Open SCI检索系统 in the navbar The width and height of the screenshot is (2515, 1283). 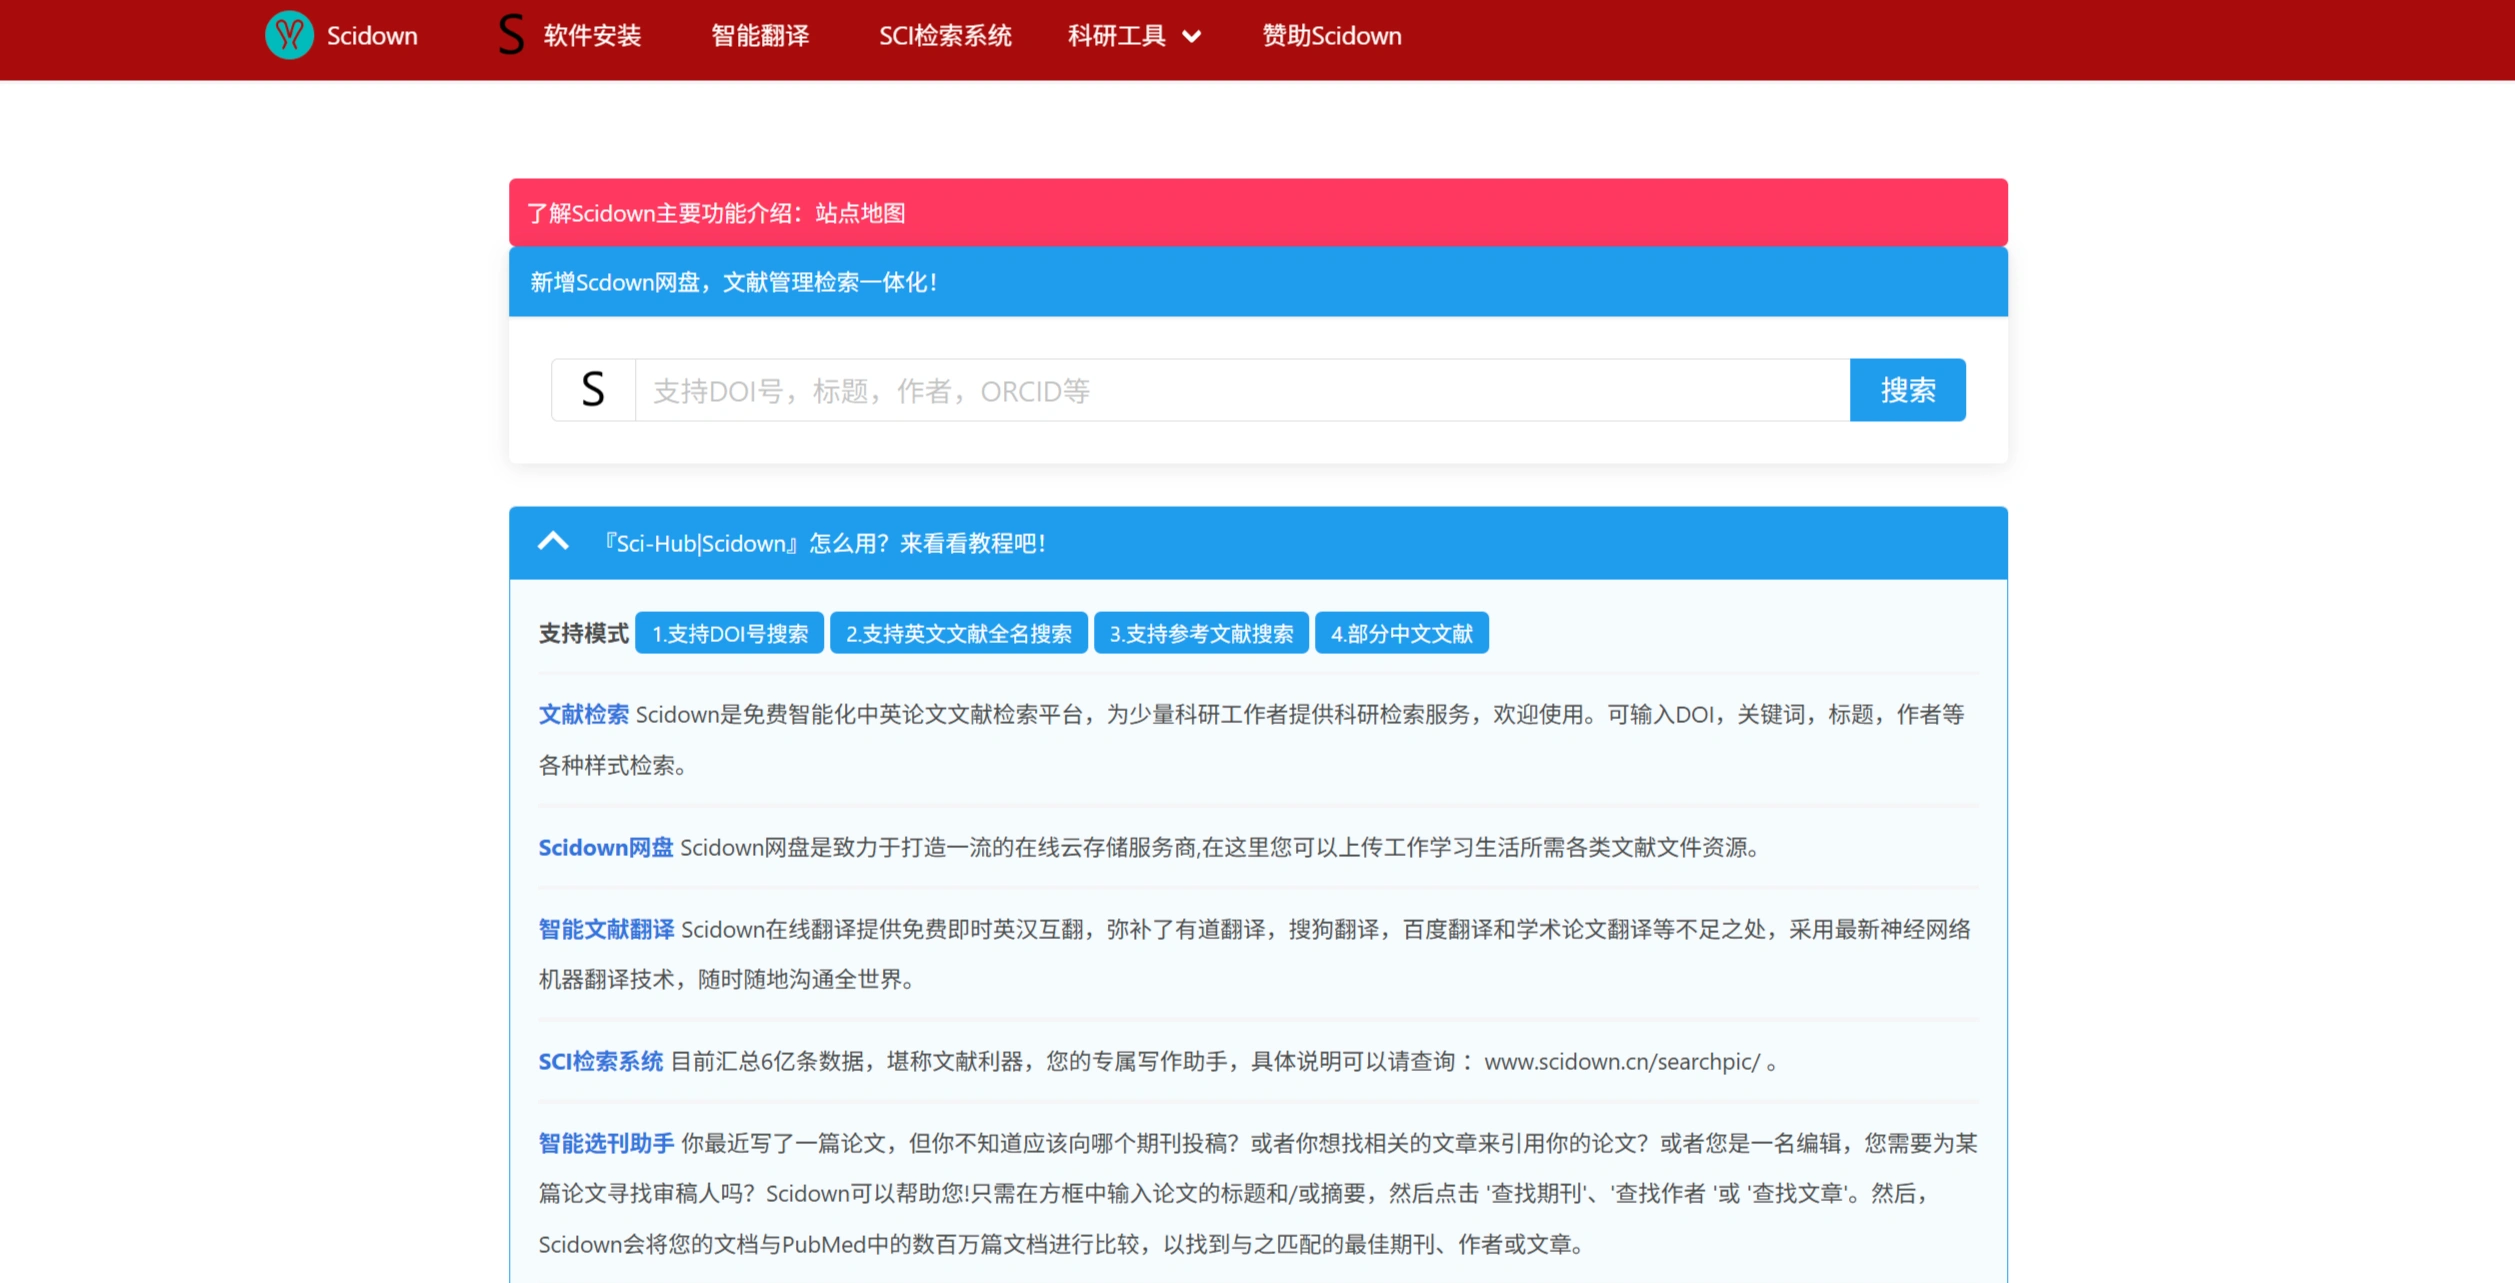pos(945,36)
